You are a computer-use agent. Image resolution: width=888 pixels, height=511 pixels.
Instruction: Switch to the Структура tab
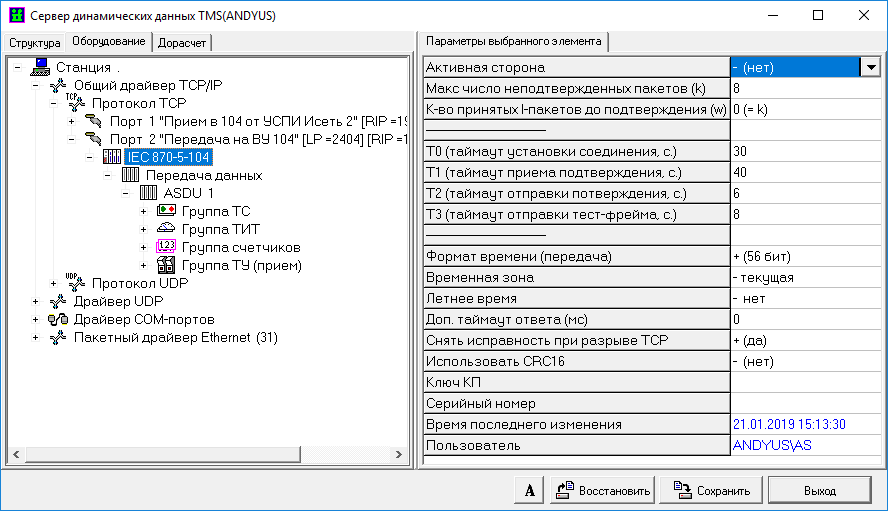point(35,43)
